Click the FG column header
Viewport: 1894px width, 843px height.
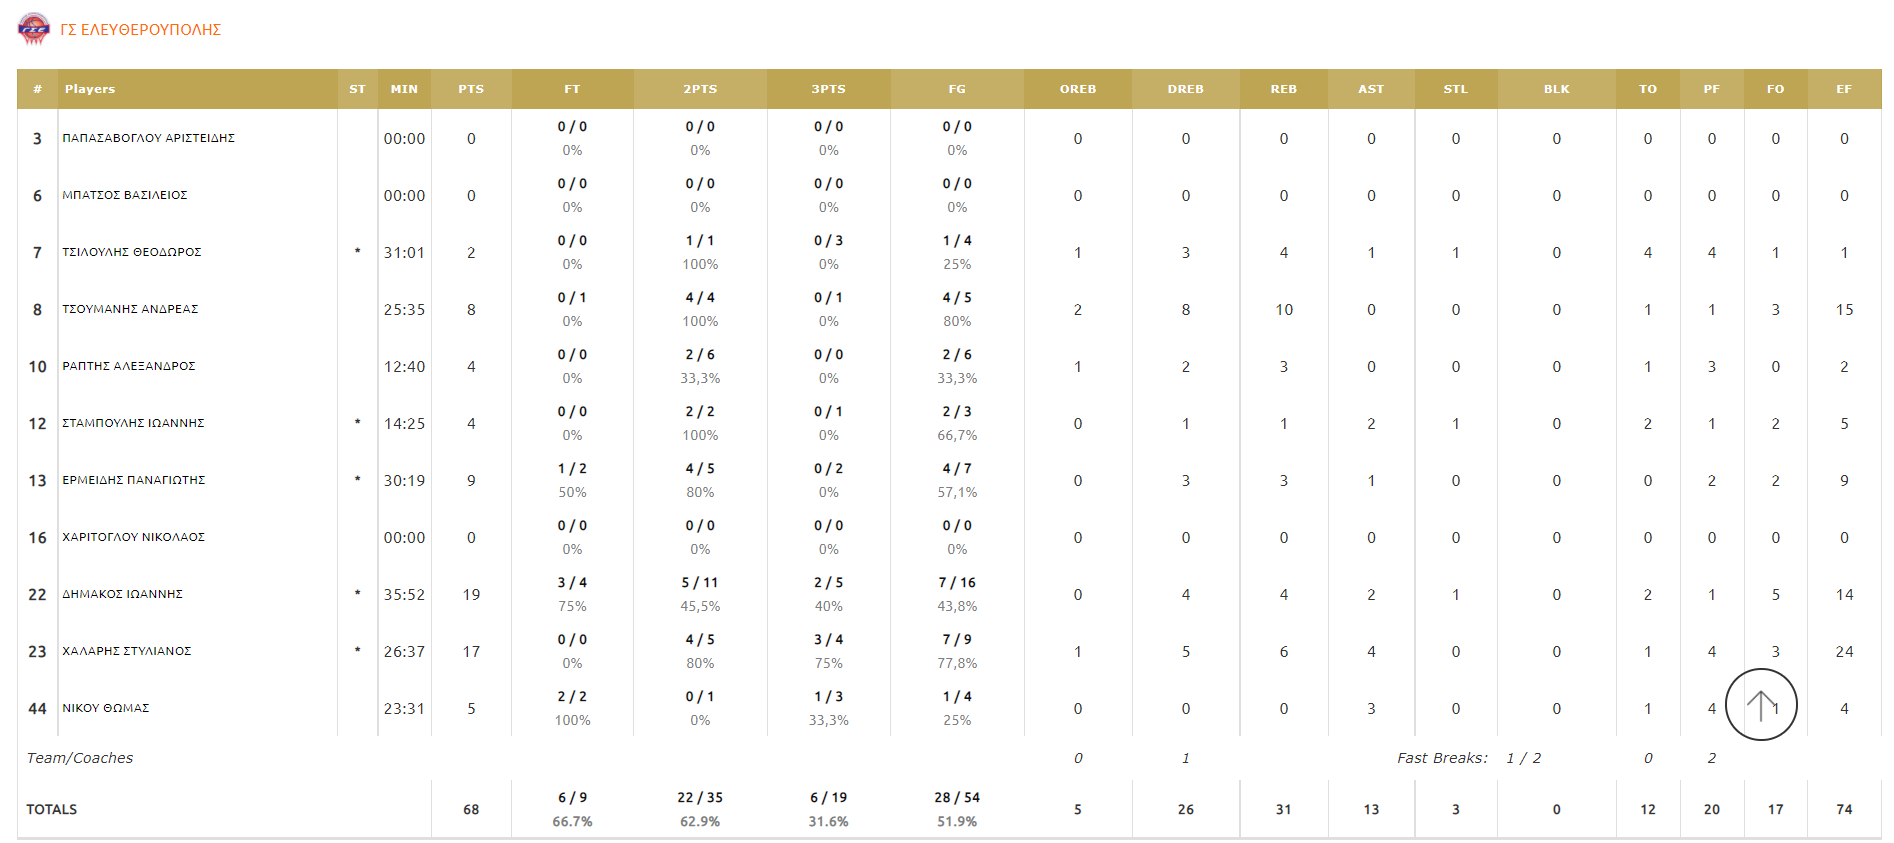point(957,89)
